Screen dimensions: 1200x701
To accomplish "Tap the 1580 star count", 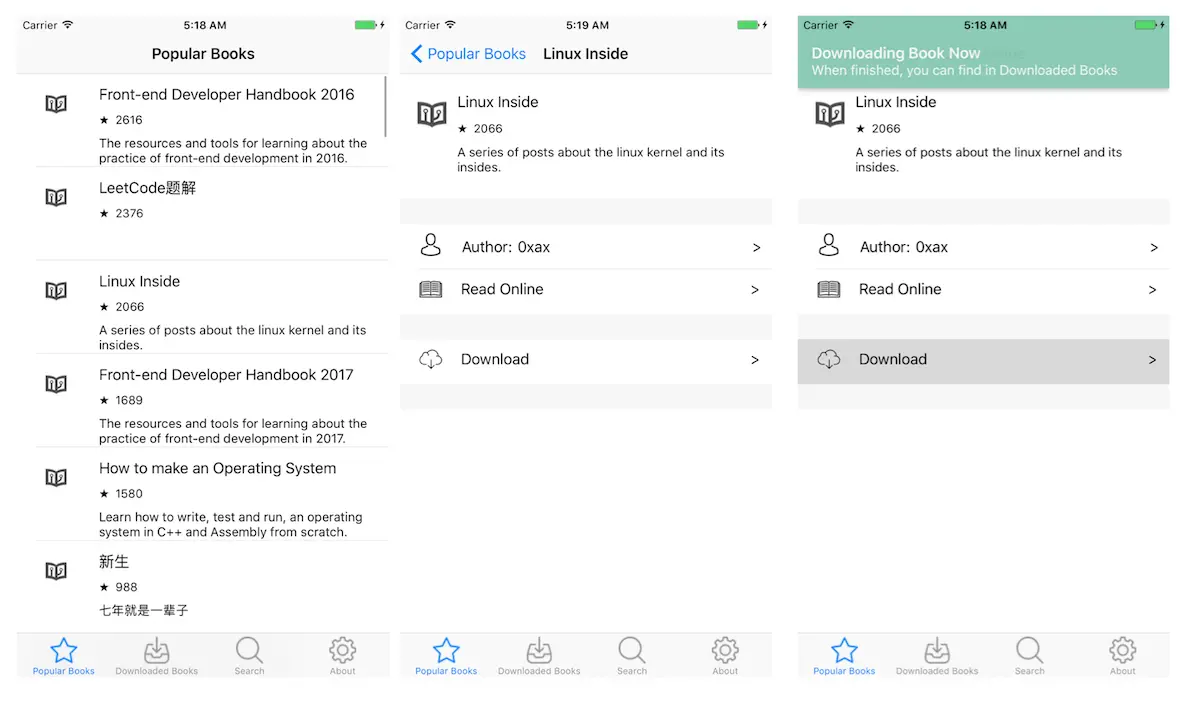I will pyautogui.click(x=121, y=494).
